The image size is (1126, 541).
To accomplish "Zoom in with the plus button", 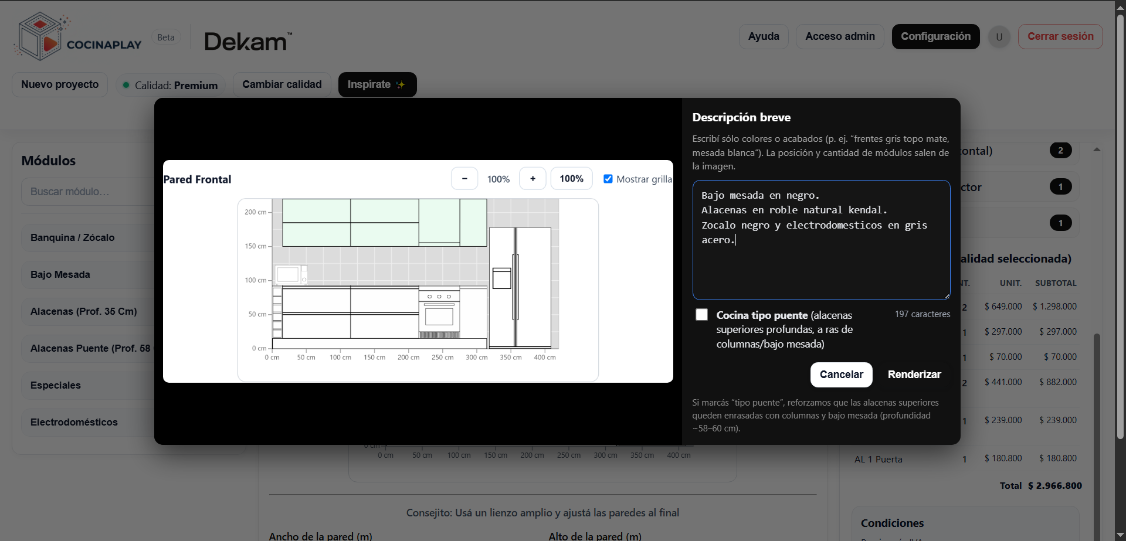I will (532, 179).
